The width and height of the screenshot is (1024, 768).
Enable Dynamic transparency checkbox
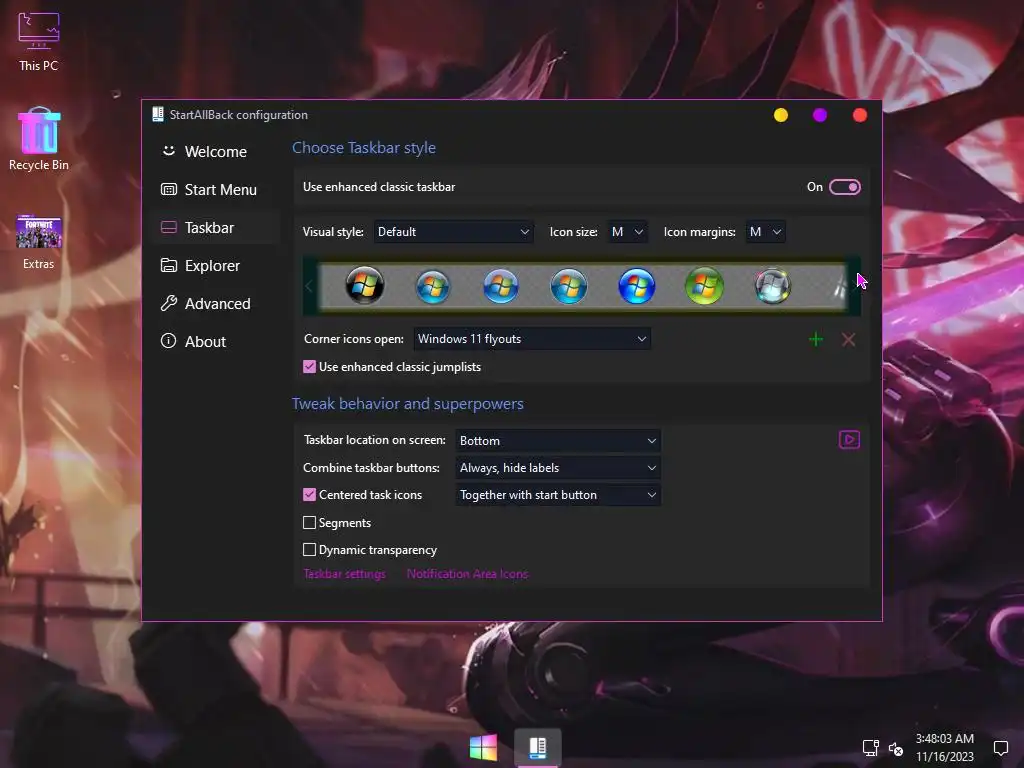(x=310, y=550)
